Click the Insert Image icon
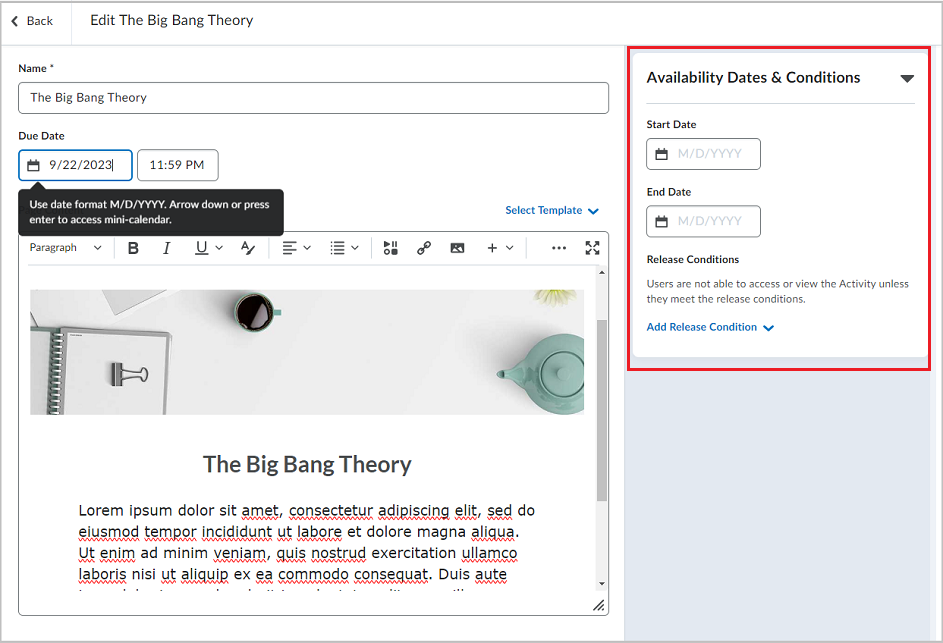943x643 pixels. [x=457, y=248]
